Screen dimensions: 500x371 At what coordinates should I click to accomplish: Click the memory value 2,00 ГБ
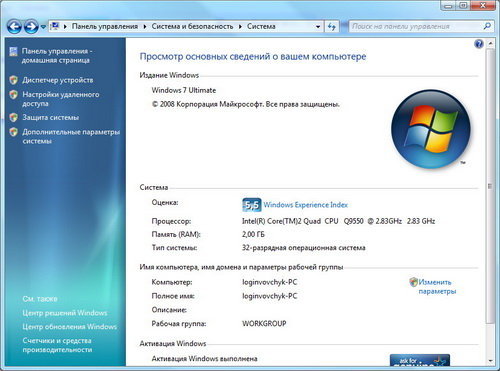[253, 234]
